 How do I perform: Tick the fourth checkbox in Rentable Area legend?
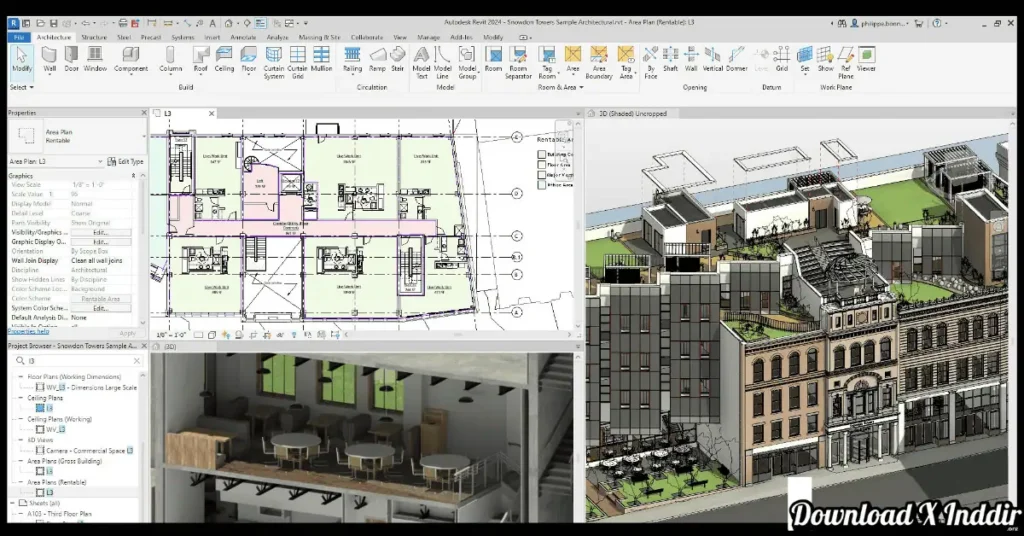541,185
